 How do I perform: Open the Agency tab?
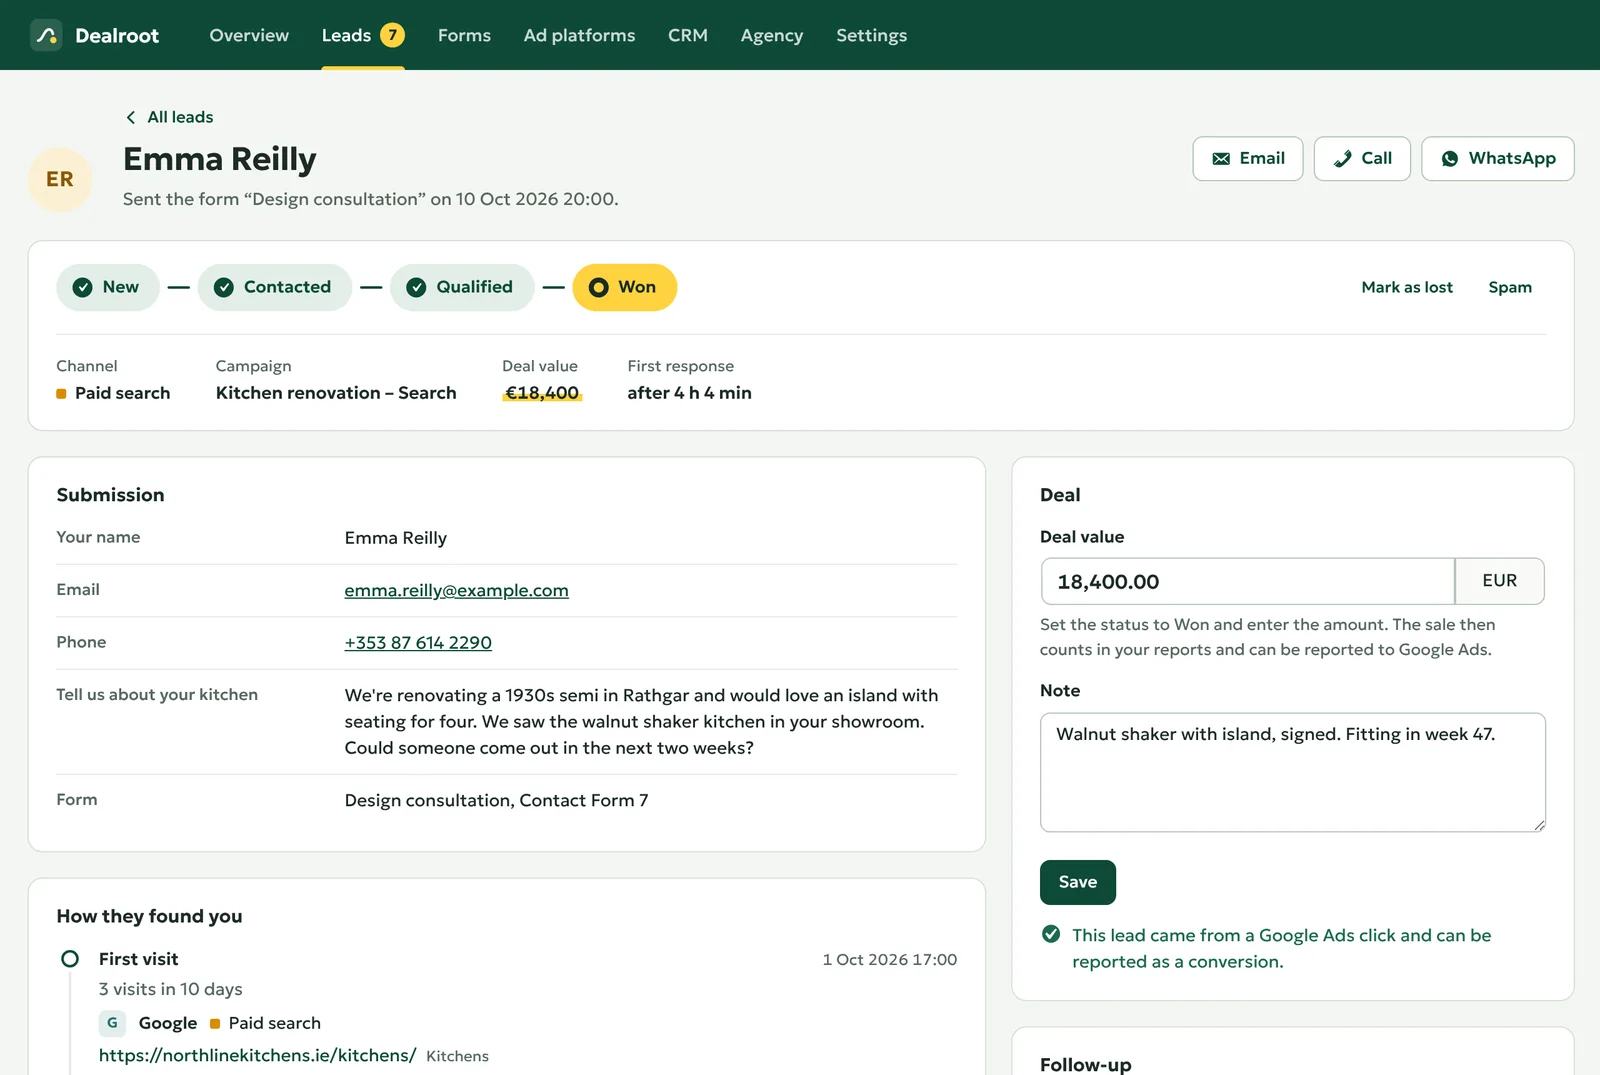772,35
